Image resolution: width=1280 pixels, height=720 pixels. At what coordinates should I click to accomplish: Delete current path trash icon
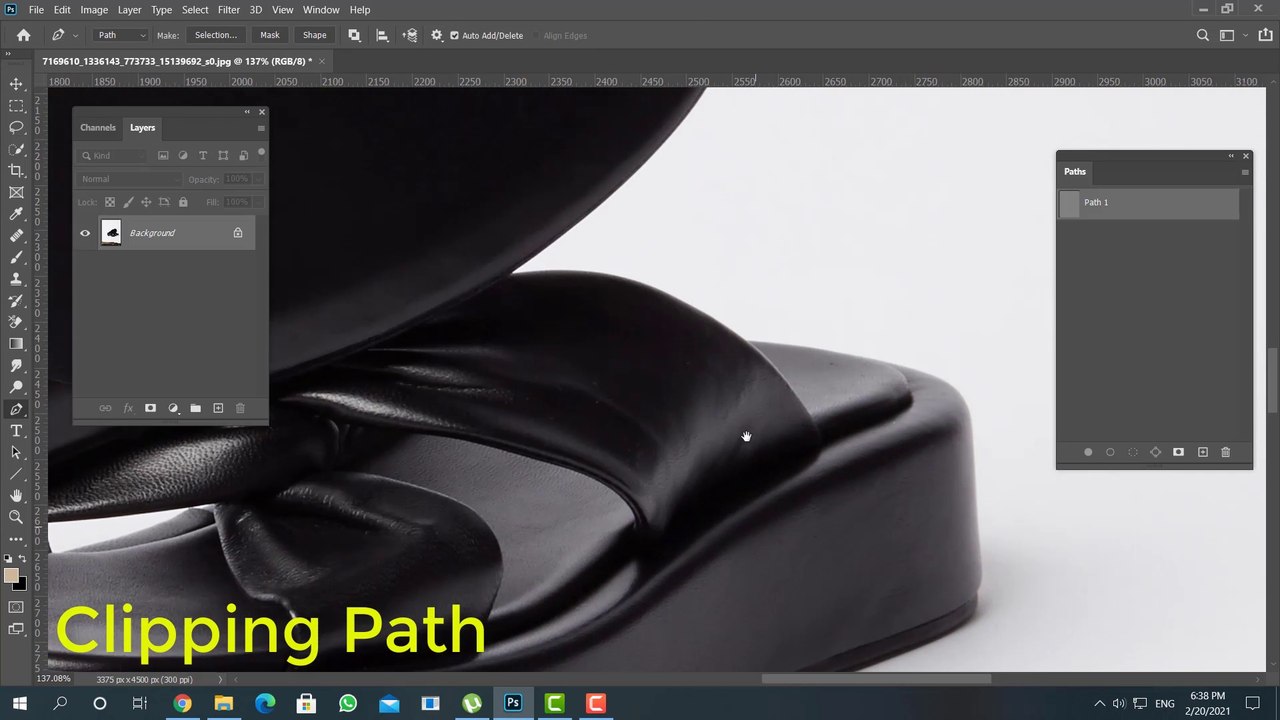click(x=1225, y=452)
